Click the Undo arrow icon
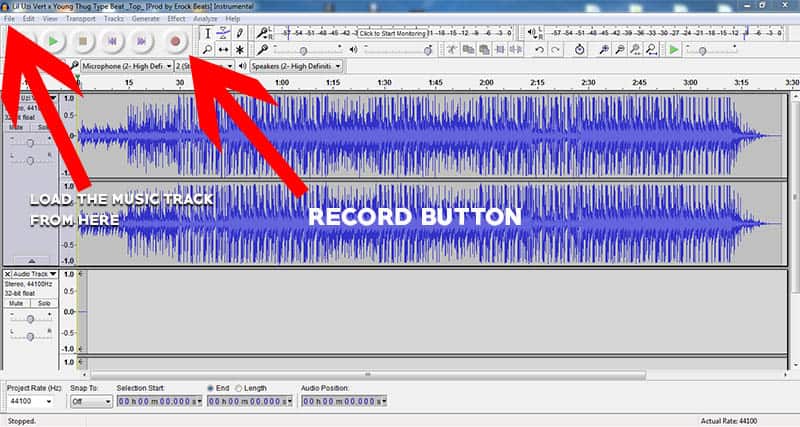The height and width of the screenshot is (427, 800). coord(539,49)
